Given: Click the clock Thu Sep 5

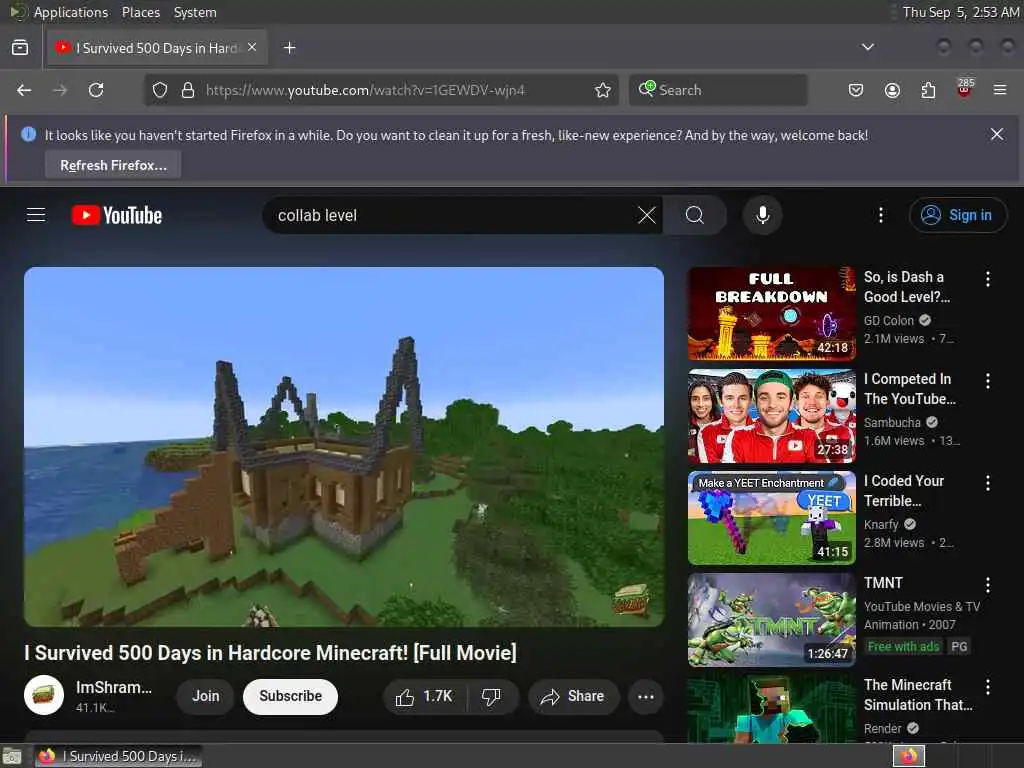Looking at the screenshot, I should [x=960, y=12].
